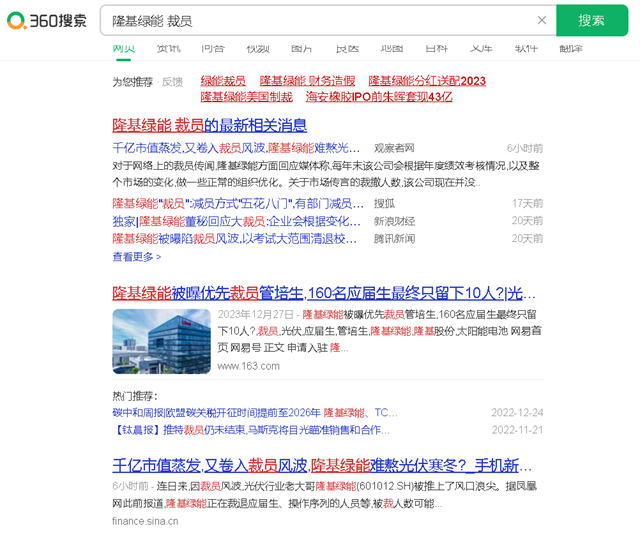Viewport: 640px width, 540px height.
Task: Open the 搜狐 news about 减员方式五花八门
Action: [x=238, y=203]
